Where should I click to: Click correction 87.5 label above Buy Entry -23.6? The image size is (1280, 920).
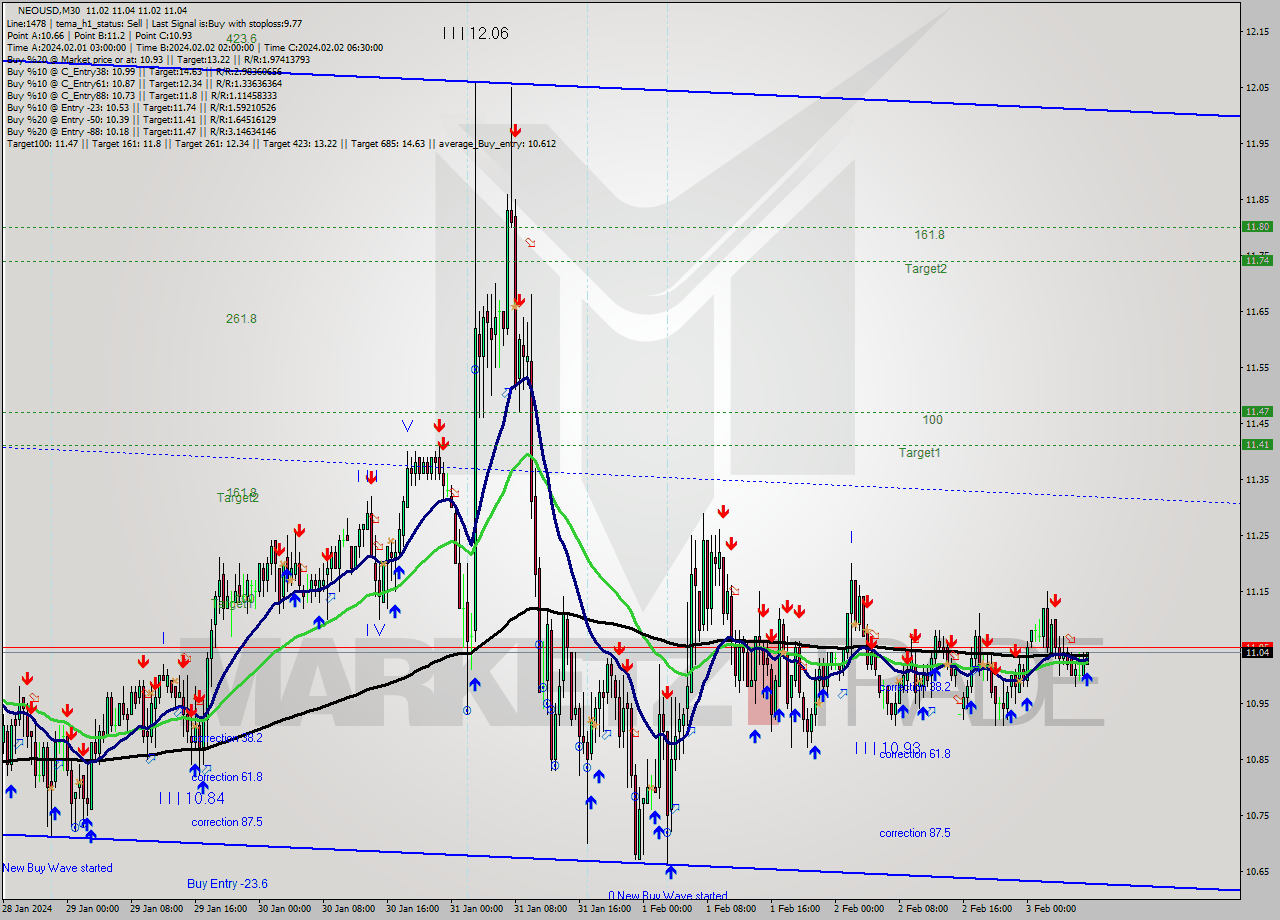point(227,822)
